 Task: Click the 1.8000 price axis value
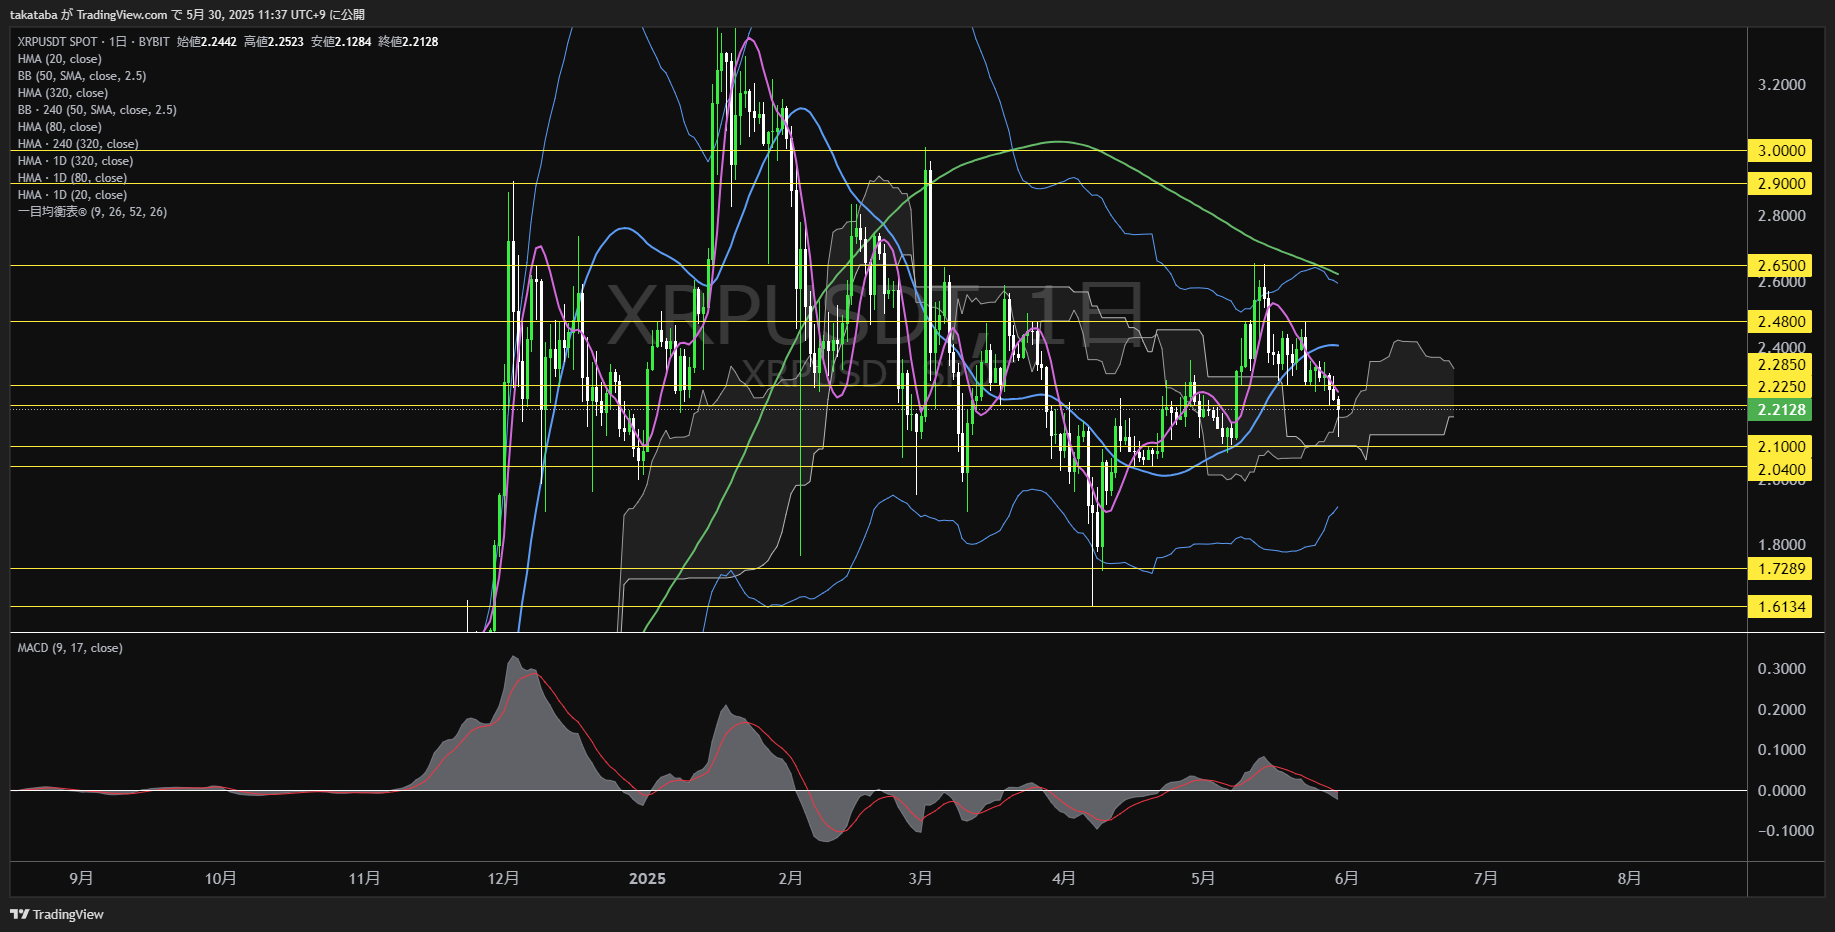click(x=1782, y=545)
